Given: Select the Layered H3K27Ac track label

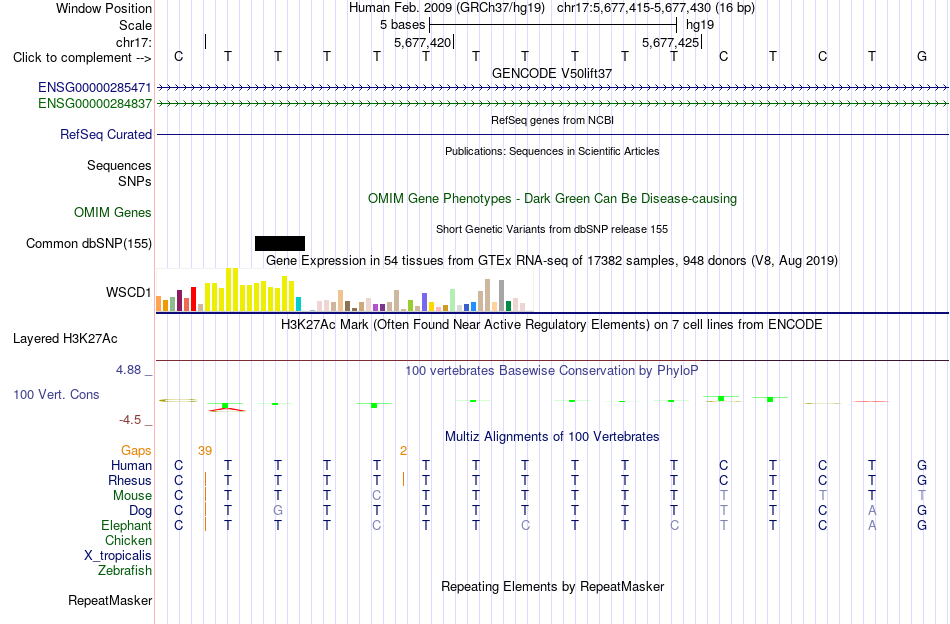Looking at the screenshot, I should tap(65, 339).
